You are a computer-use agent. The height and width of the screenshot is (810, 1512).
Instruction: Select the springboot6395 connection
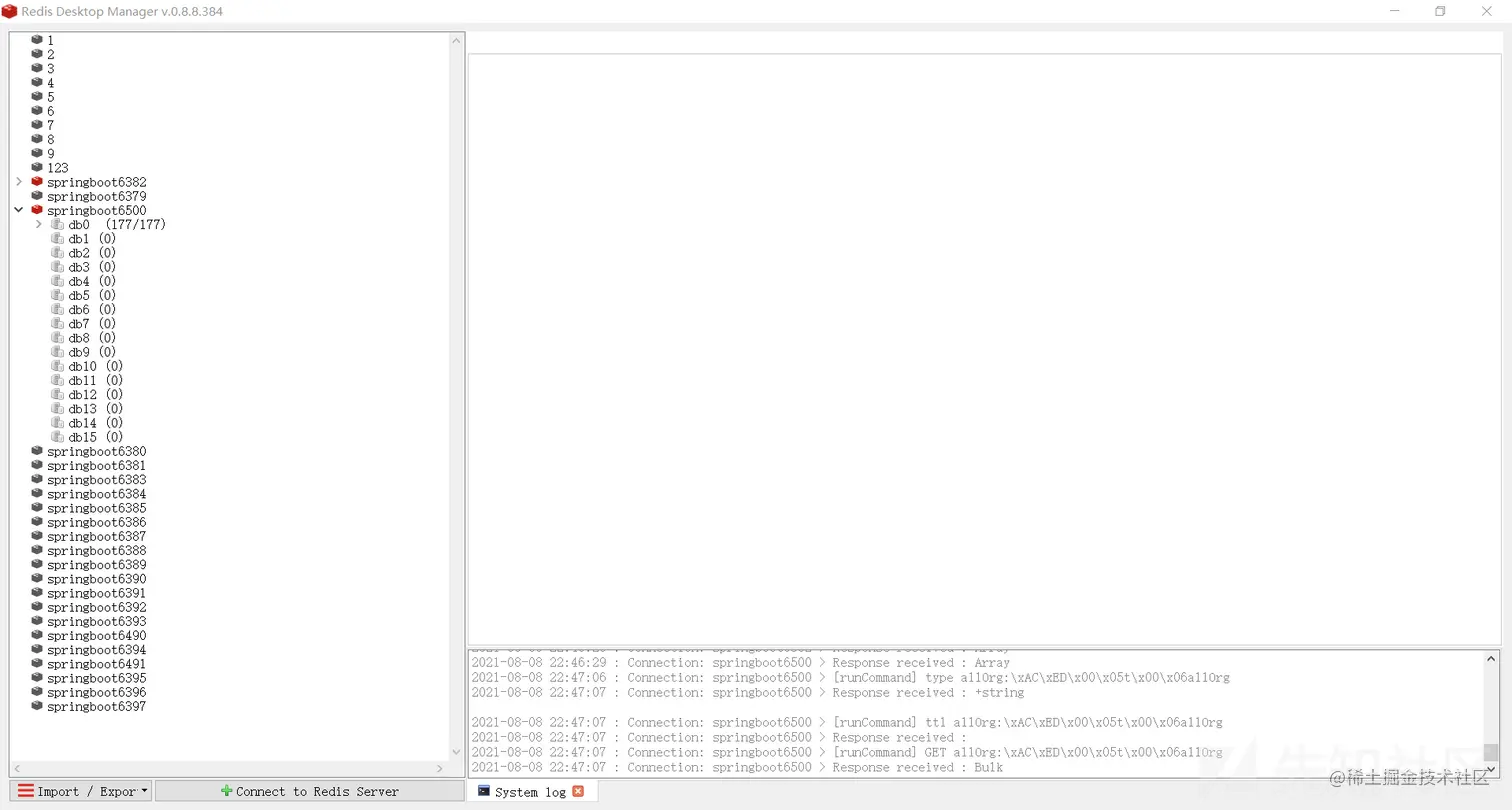coord(96,678)
